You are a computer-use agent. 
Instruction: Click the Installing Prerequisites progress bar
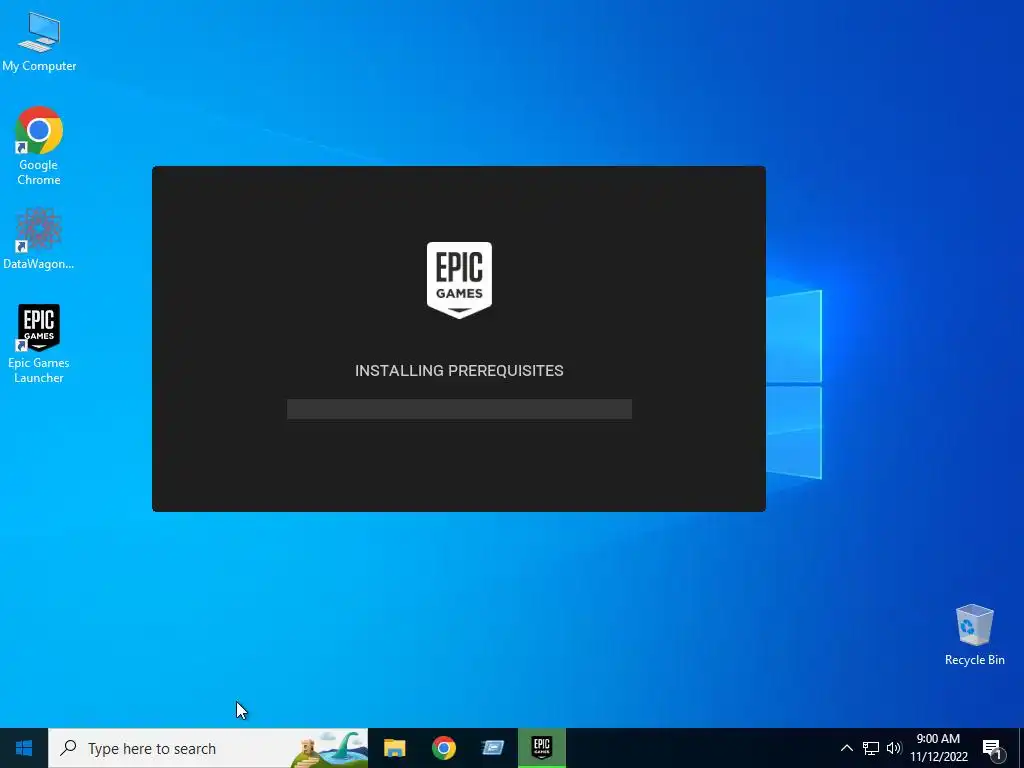459,409
